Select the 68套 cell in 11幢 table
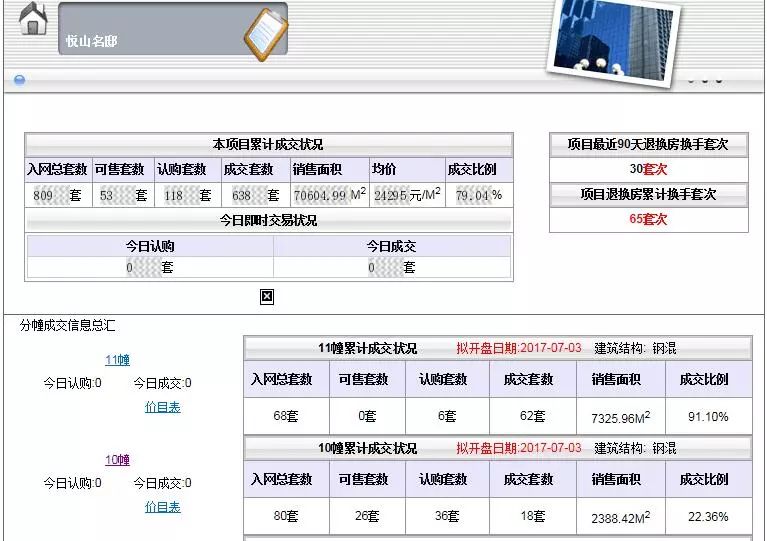The width and height of the screenshot is (767, 541). (x=286, y=416)
